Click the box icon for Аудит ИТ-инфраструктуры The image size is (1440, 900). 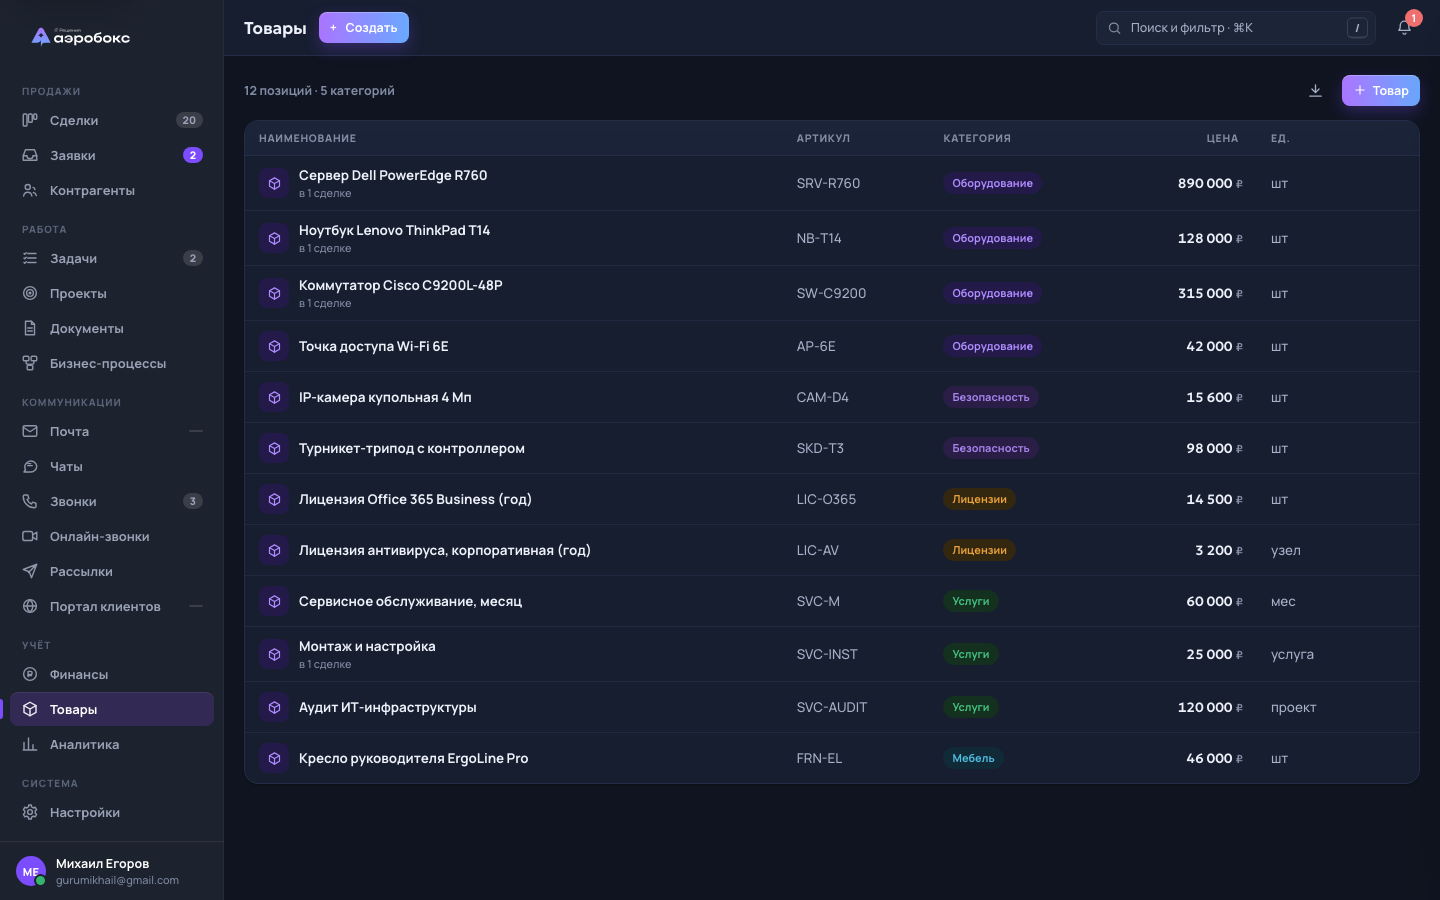point(274,707)
